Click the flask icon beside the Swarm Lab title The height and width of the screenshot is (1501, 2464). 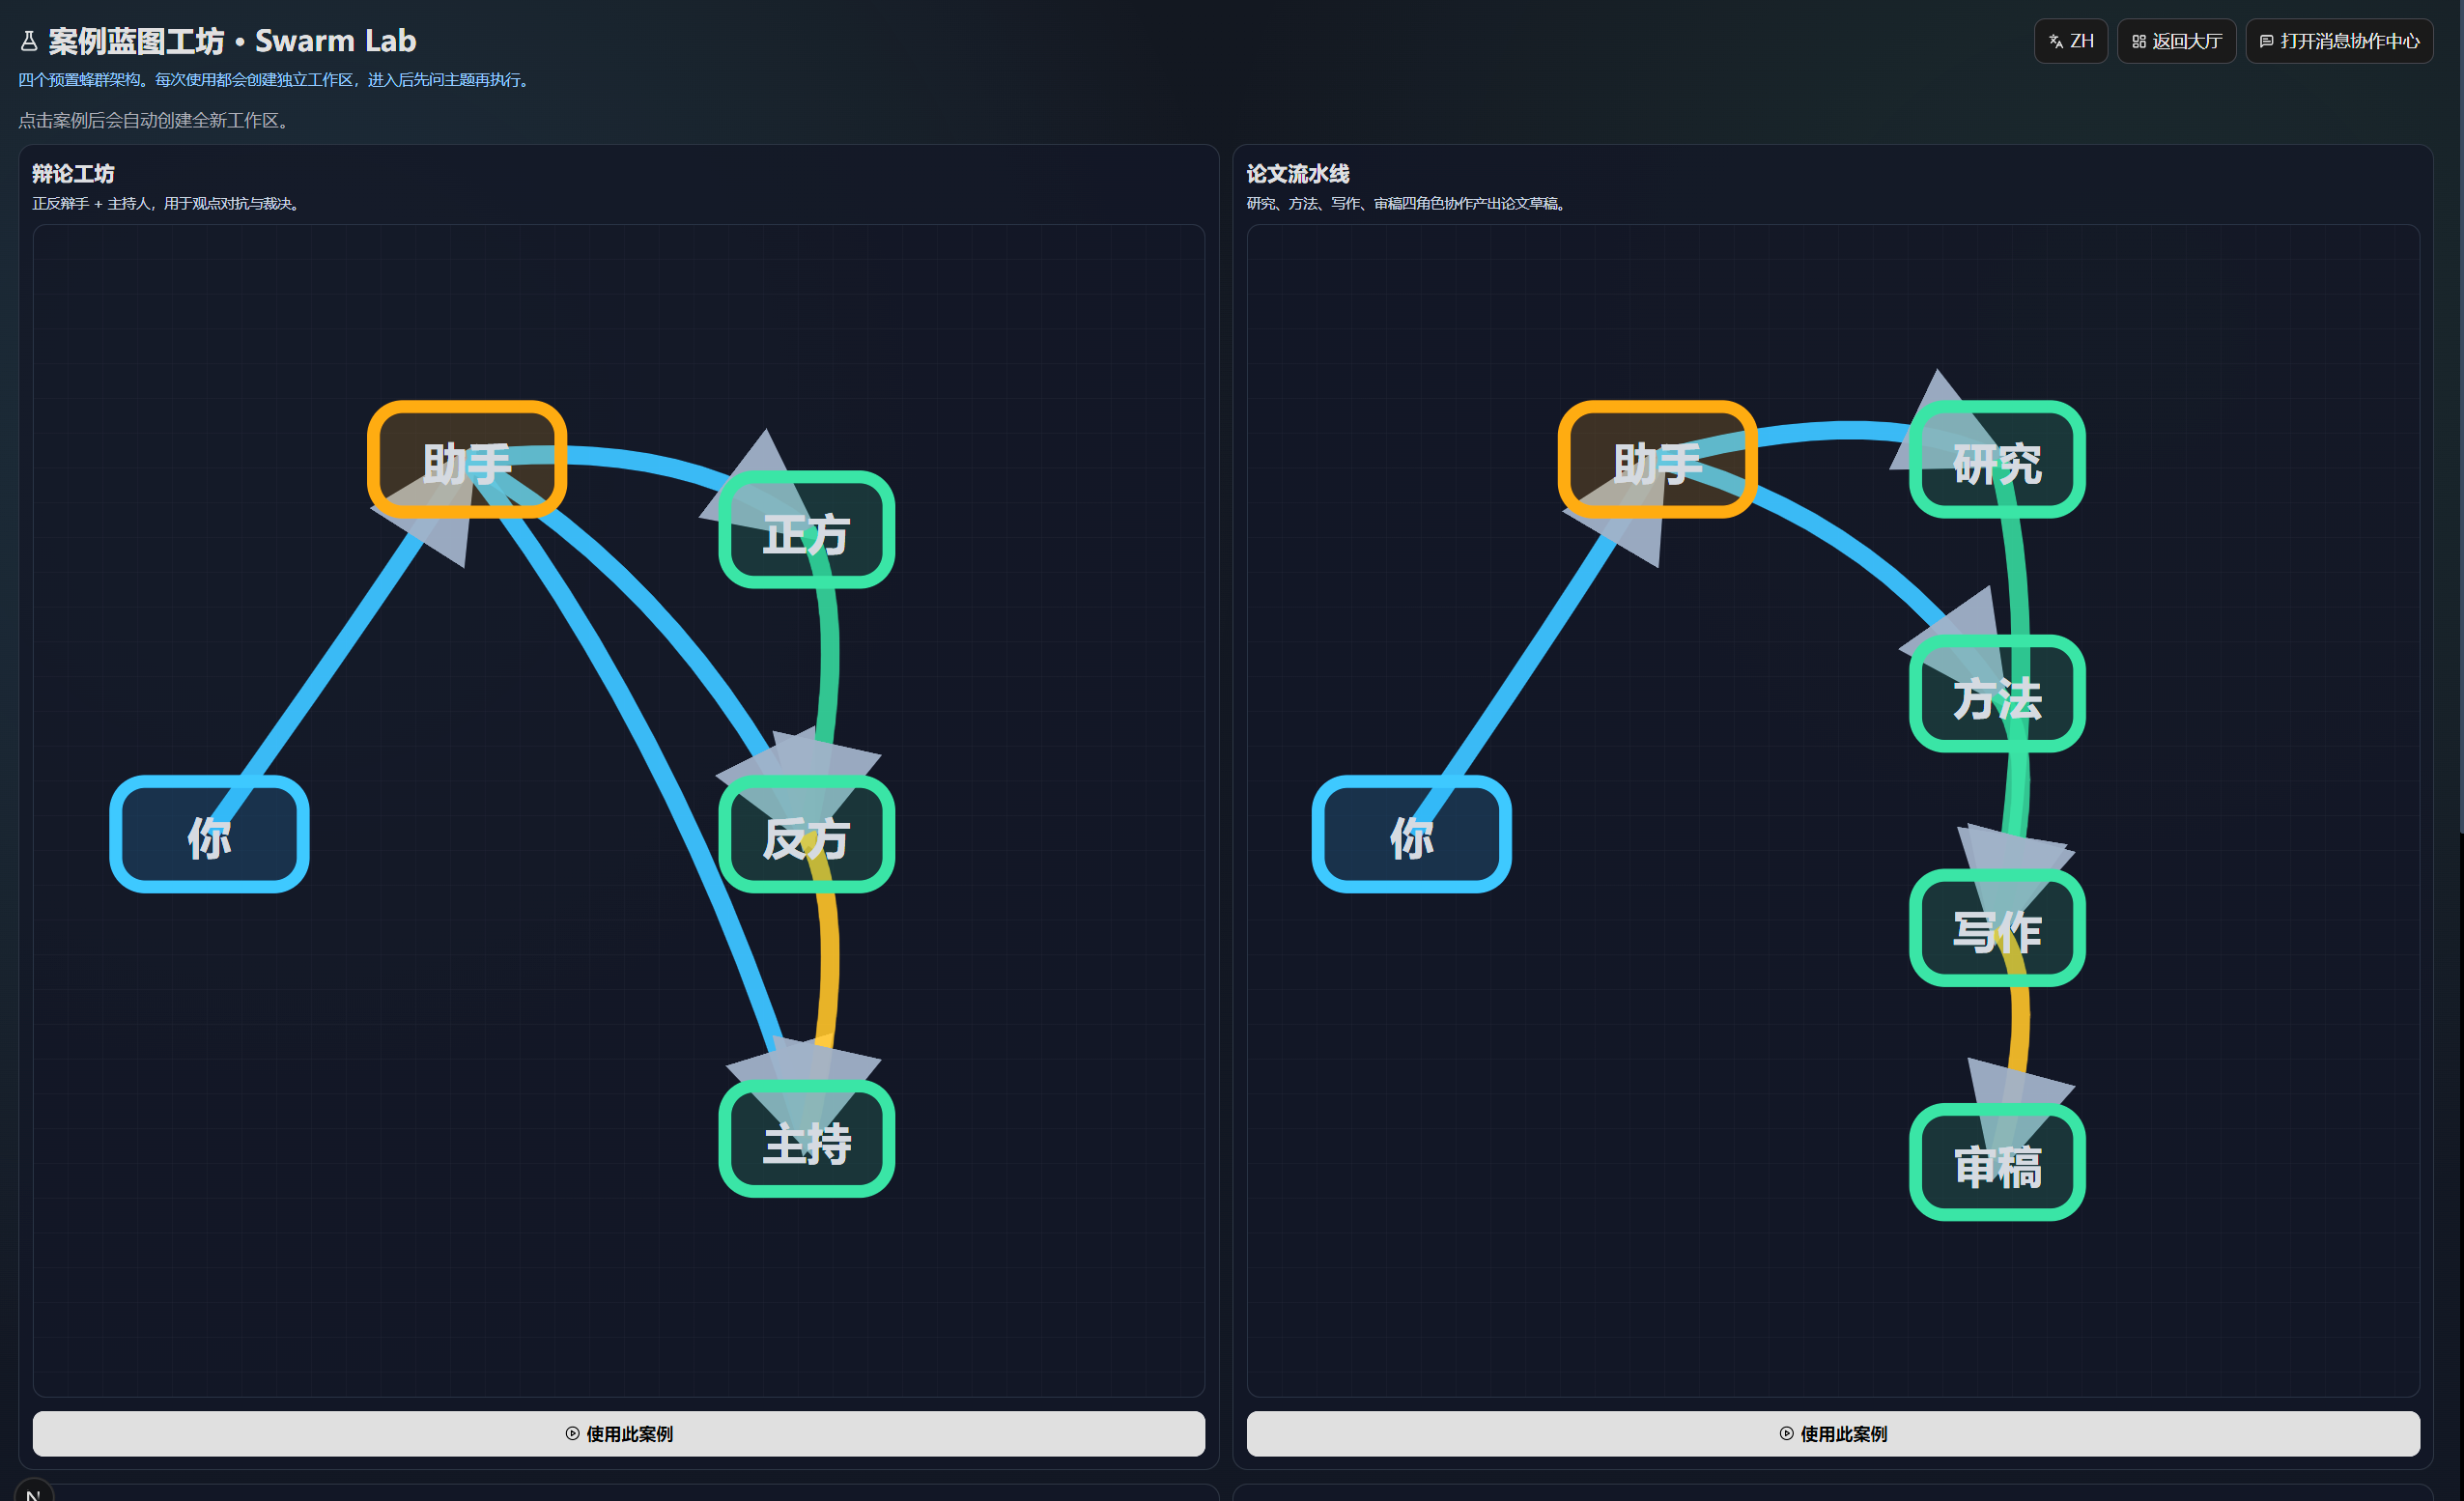pos(29,41)
